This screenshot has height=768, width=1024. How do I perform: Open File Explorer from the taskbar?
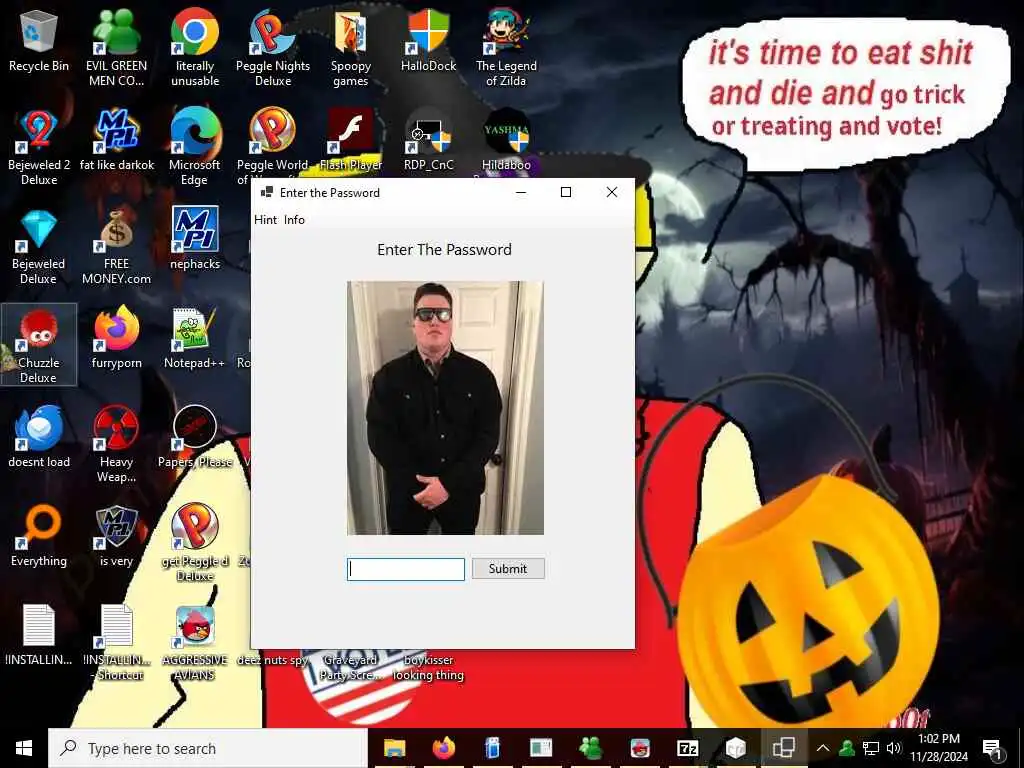tap(394, 748)
